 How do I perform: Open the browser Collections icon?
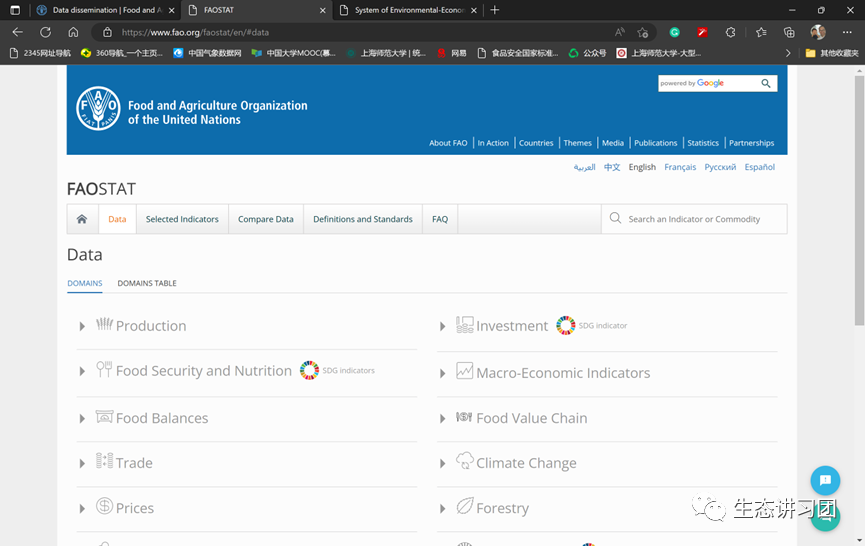click(x=789, y=33)
